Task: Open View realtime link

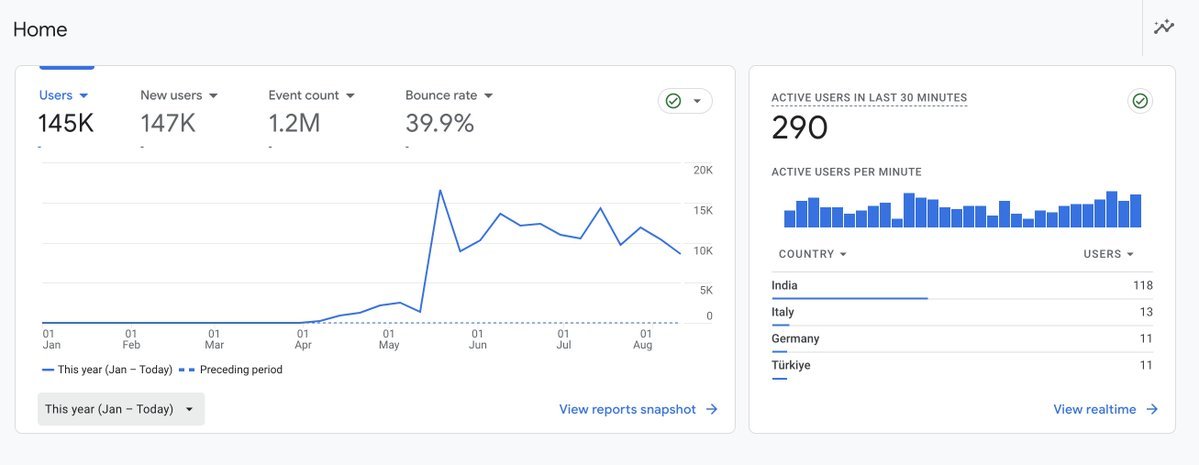Action: click(x=1094, y=409)
